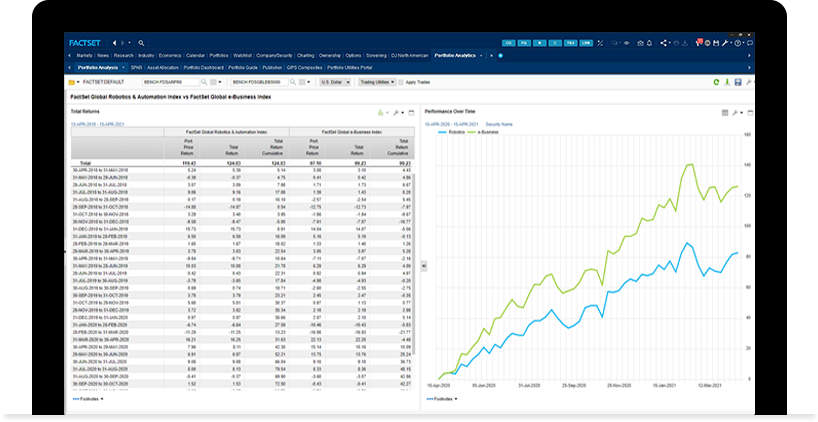The height and width of the screenshot is (422, 818).
Task: Open the GIPS Composites sub-tab
Action: 304,67
